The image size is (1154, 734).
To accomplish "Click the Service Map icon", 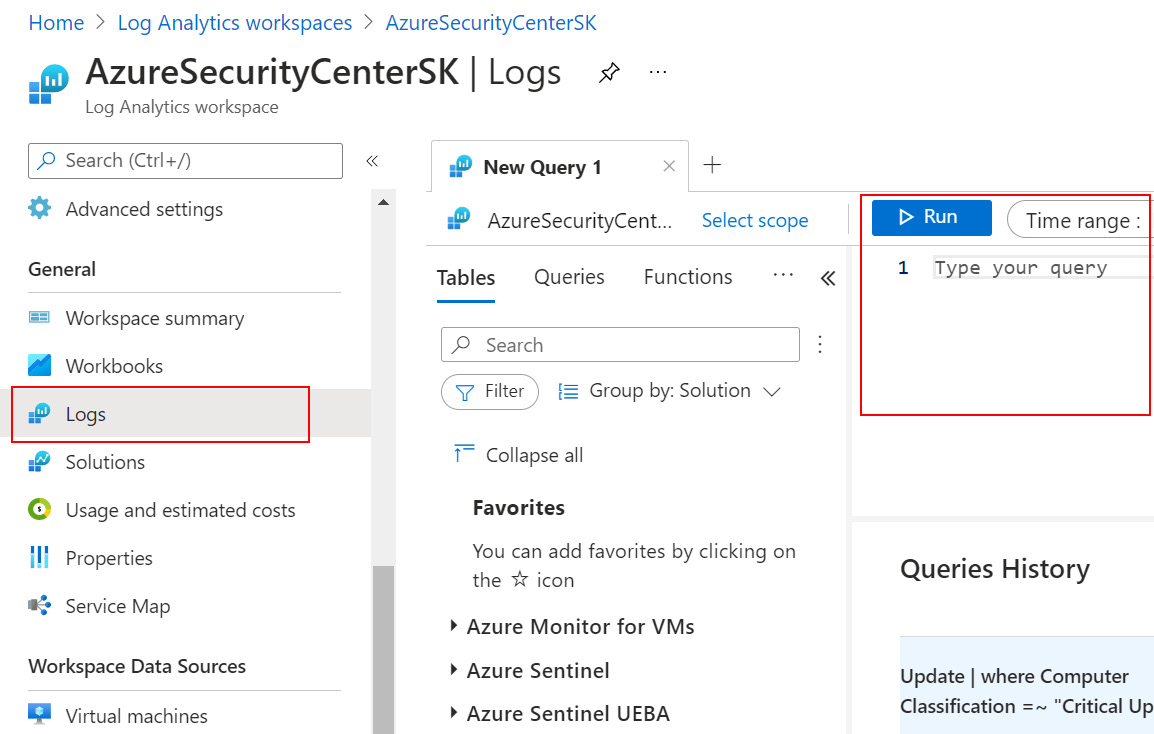I will tap(39, 605).
